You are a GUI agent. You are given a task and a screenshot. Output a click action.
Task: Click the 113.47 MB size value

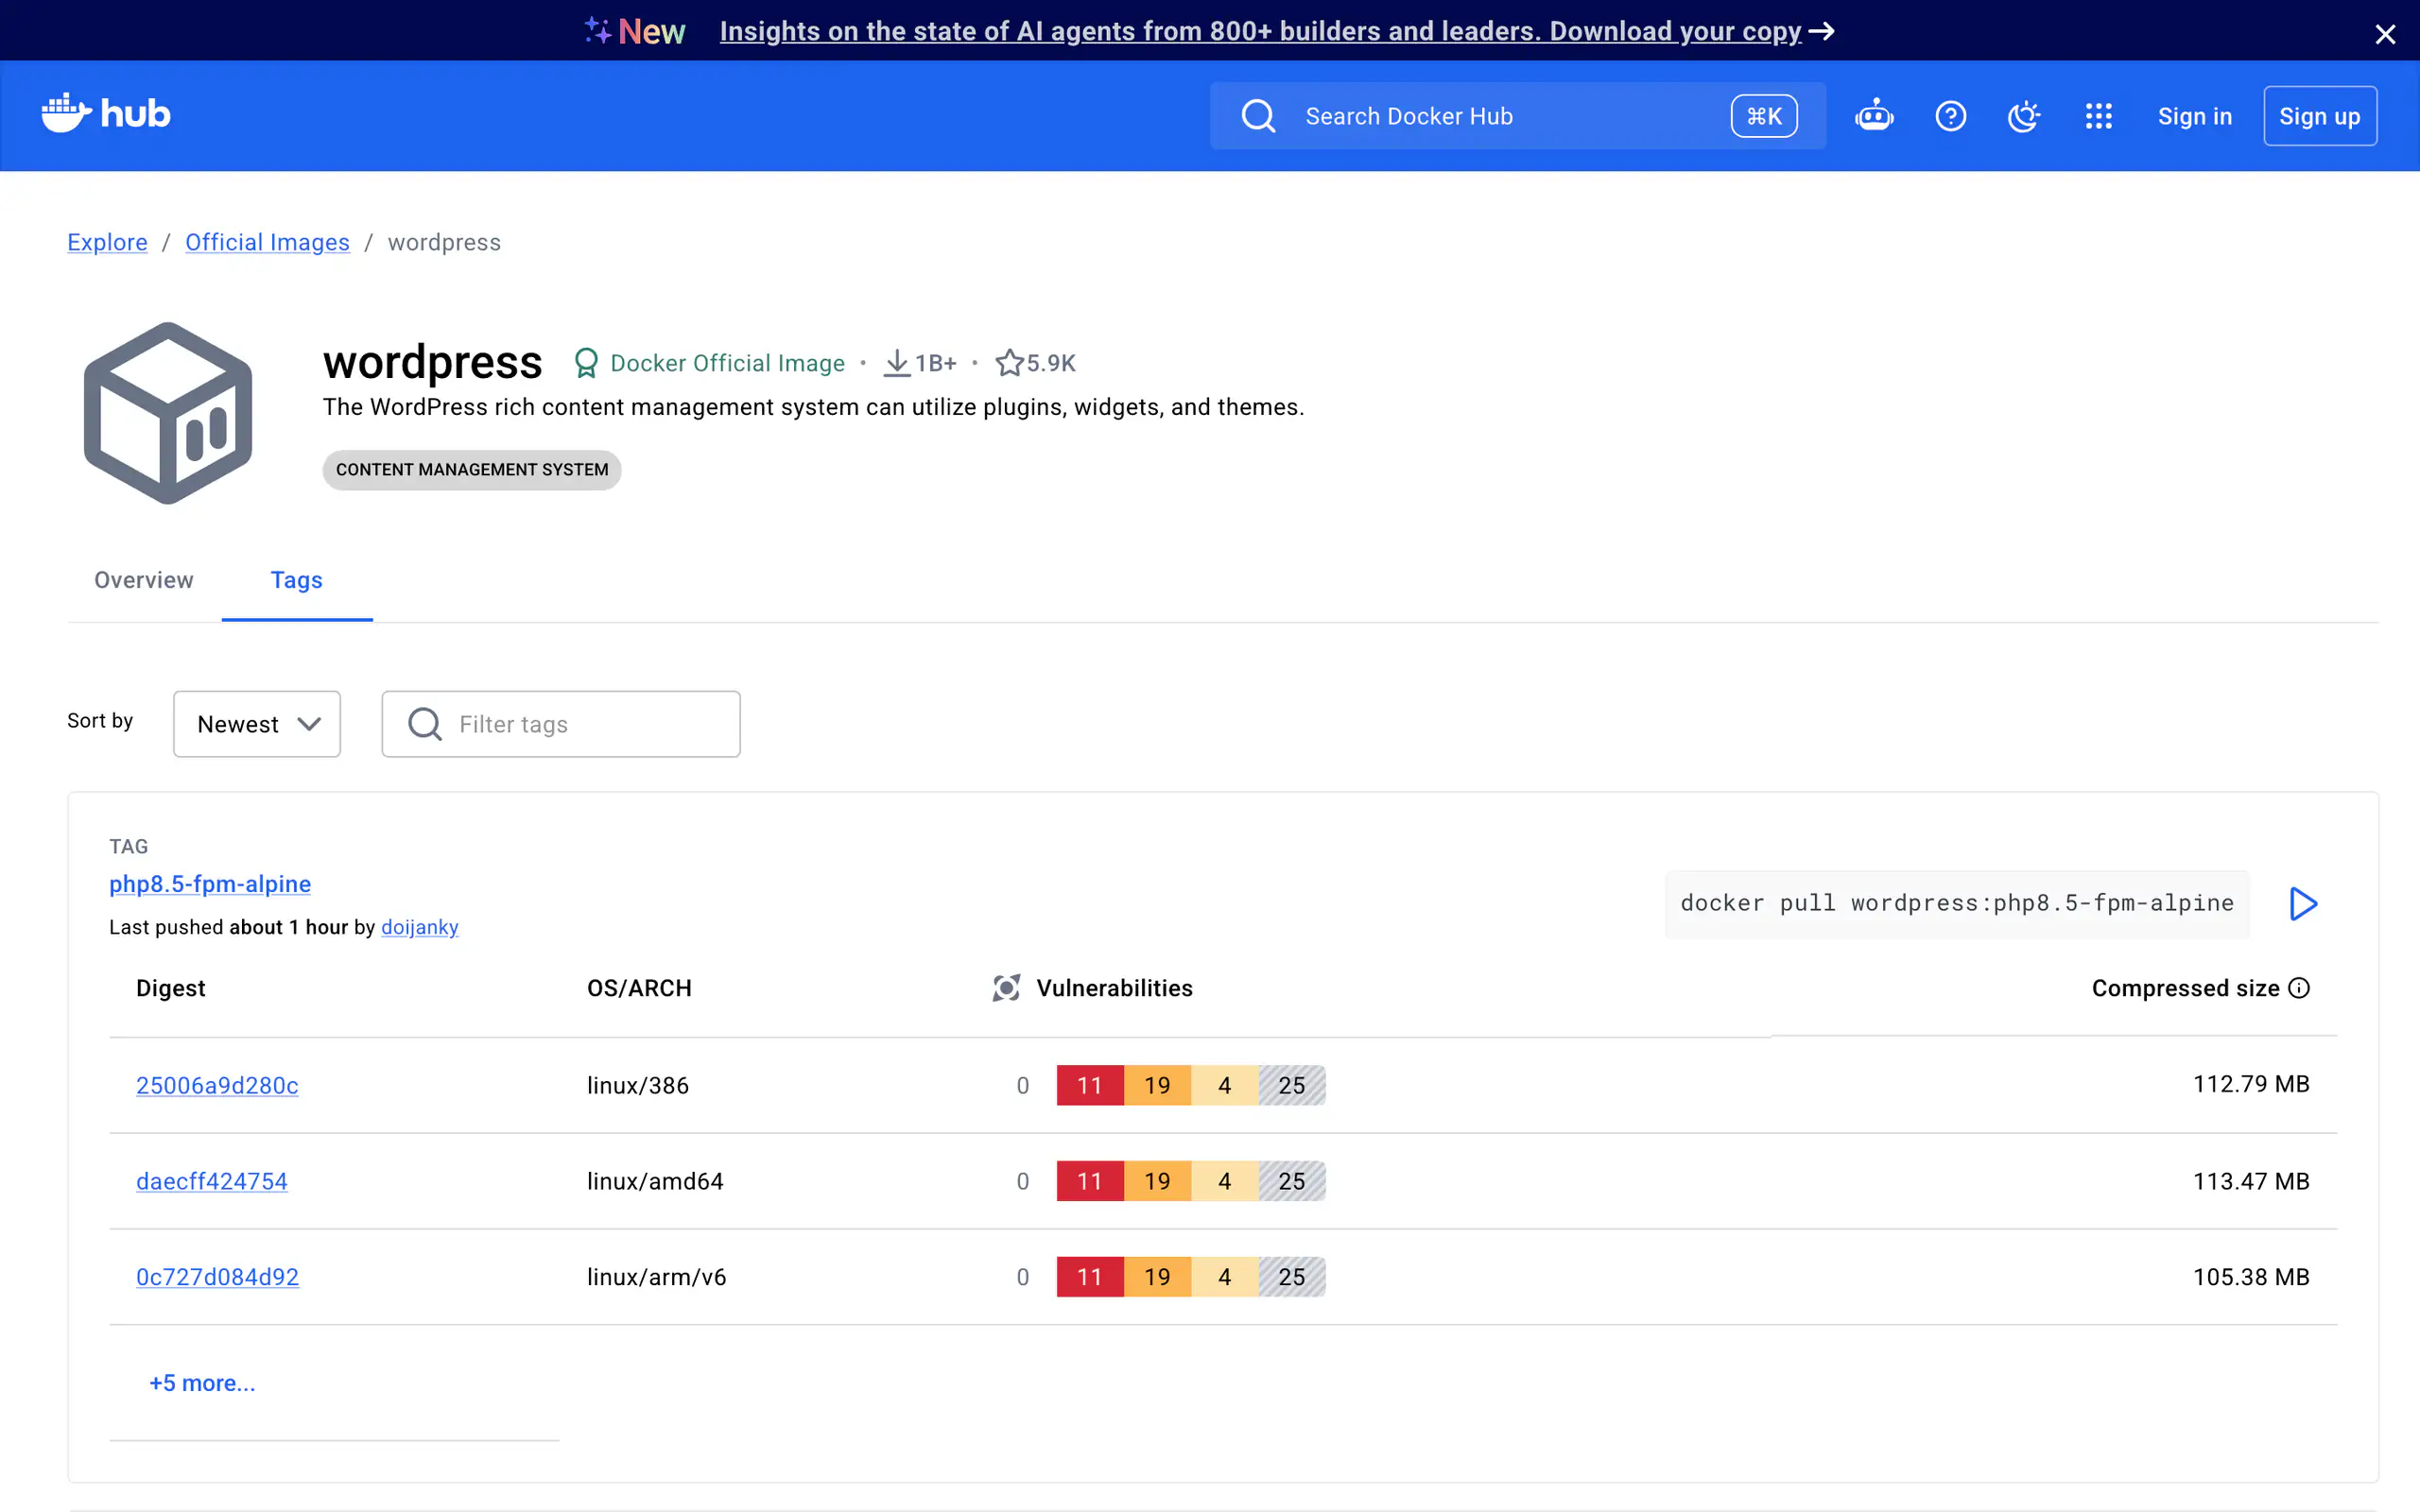click(2251, 1181)
